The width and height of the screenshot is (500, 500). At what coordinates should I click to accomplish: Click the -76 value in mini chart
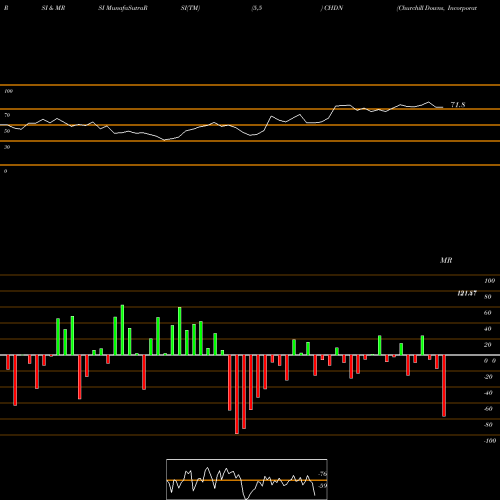tap(323, 474)
